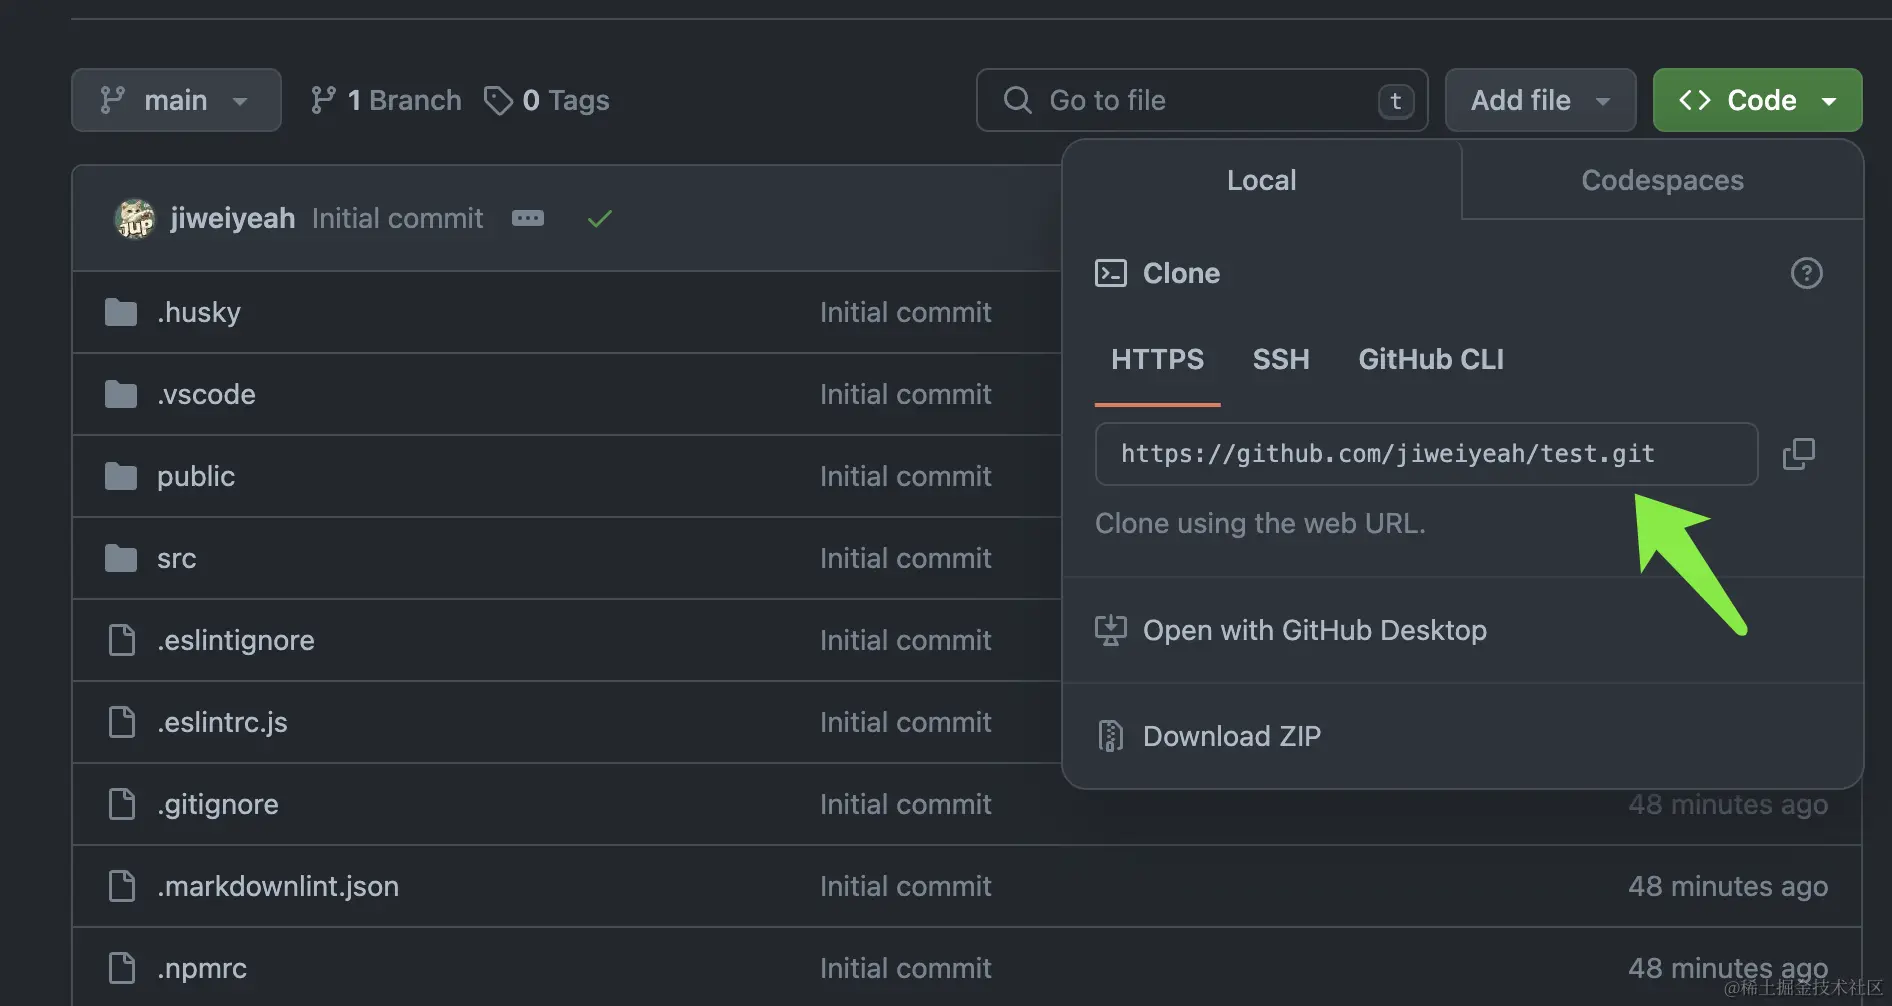Open Initial commit message in .vscode row
Viewport: 1892px width, 1006px height.
click(x=905, y=394)
